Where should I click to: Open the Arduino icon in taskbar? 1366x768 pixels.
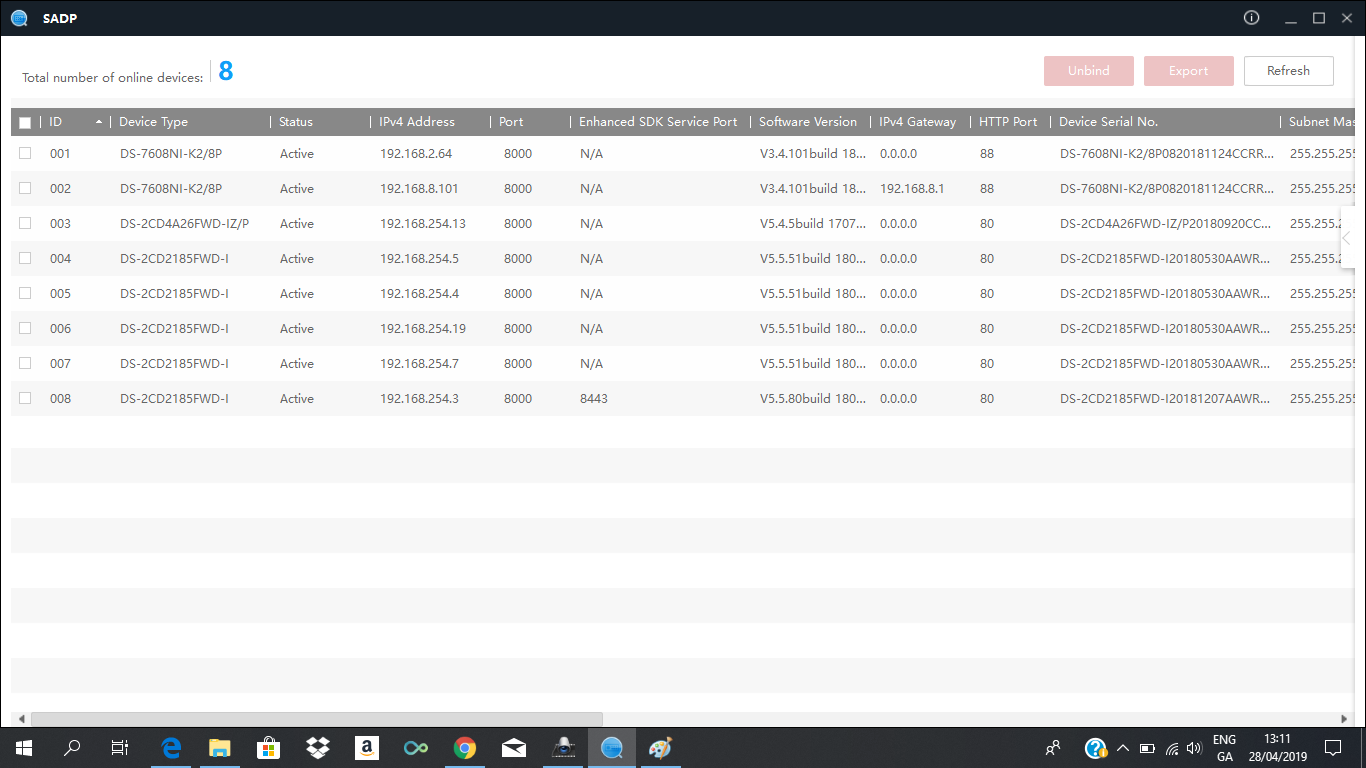[416, 747]
